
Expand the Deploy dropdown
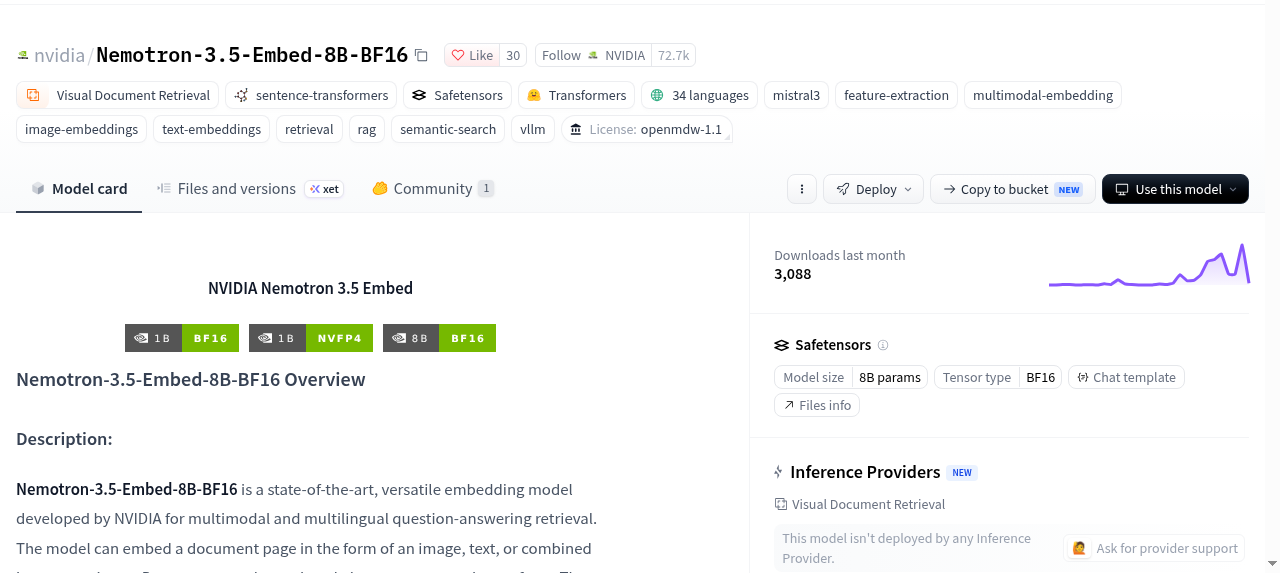875,189
